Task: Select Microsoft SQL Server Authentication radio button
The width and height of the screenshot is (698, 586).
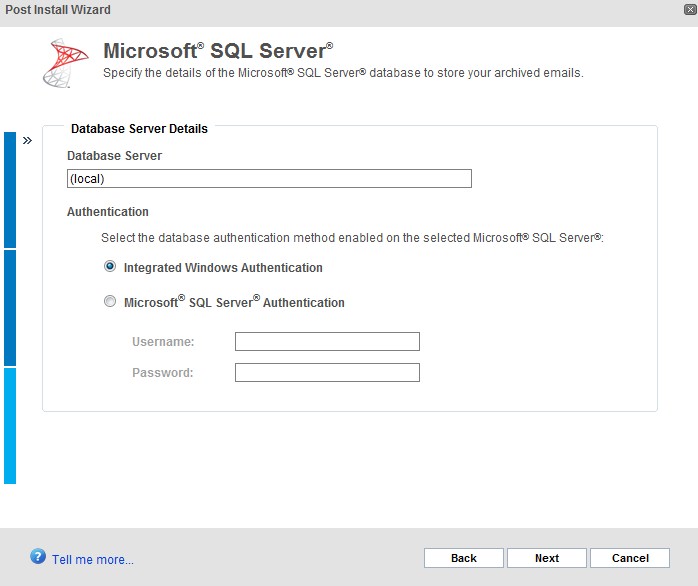Action: (x=110, y=301)
